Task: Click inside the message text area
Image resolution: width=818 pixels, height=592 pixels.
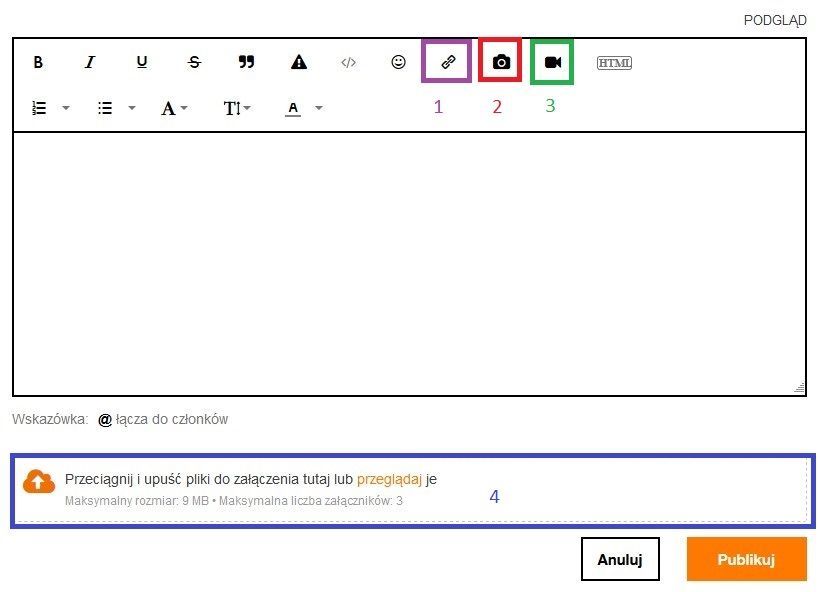Action: point(408,263)
